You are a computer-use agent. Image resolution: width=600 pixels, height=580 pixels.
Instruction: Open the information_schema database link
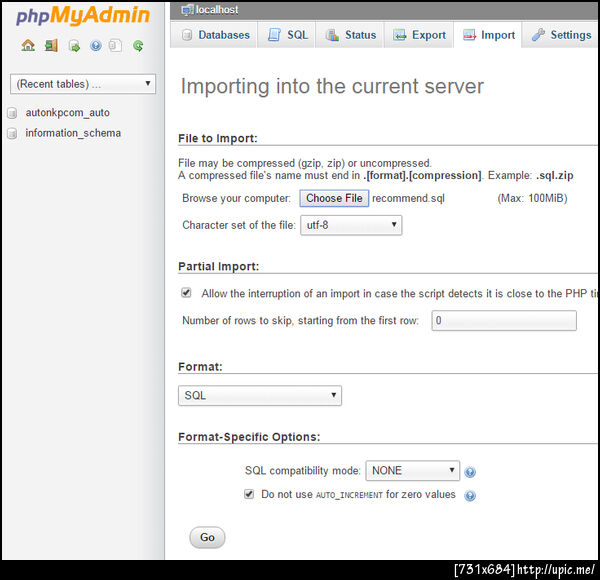point(73,133)
